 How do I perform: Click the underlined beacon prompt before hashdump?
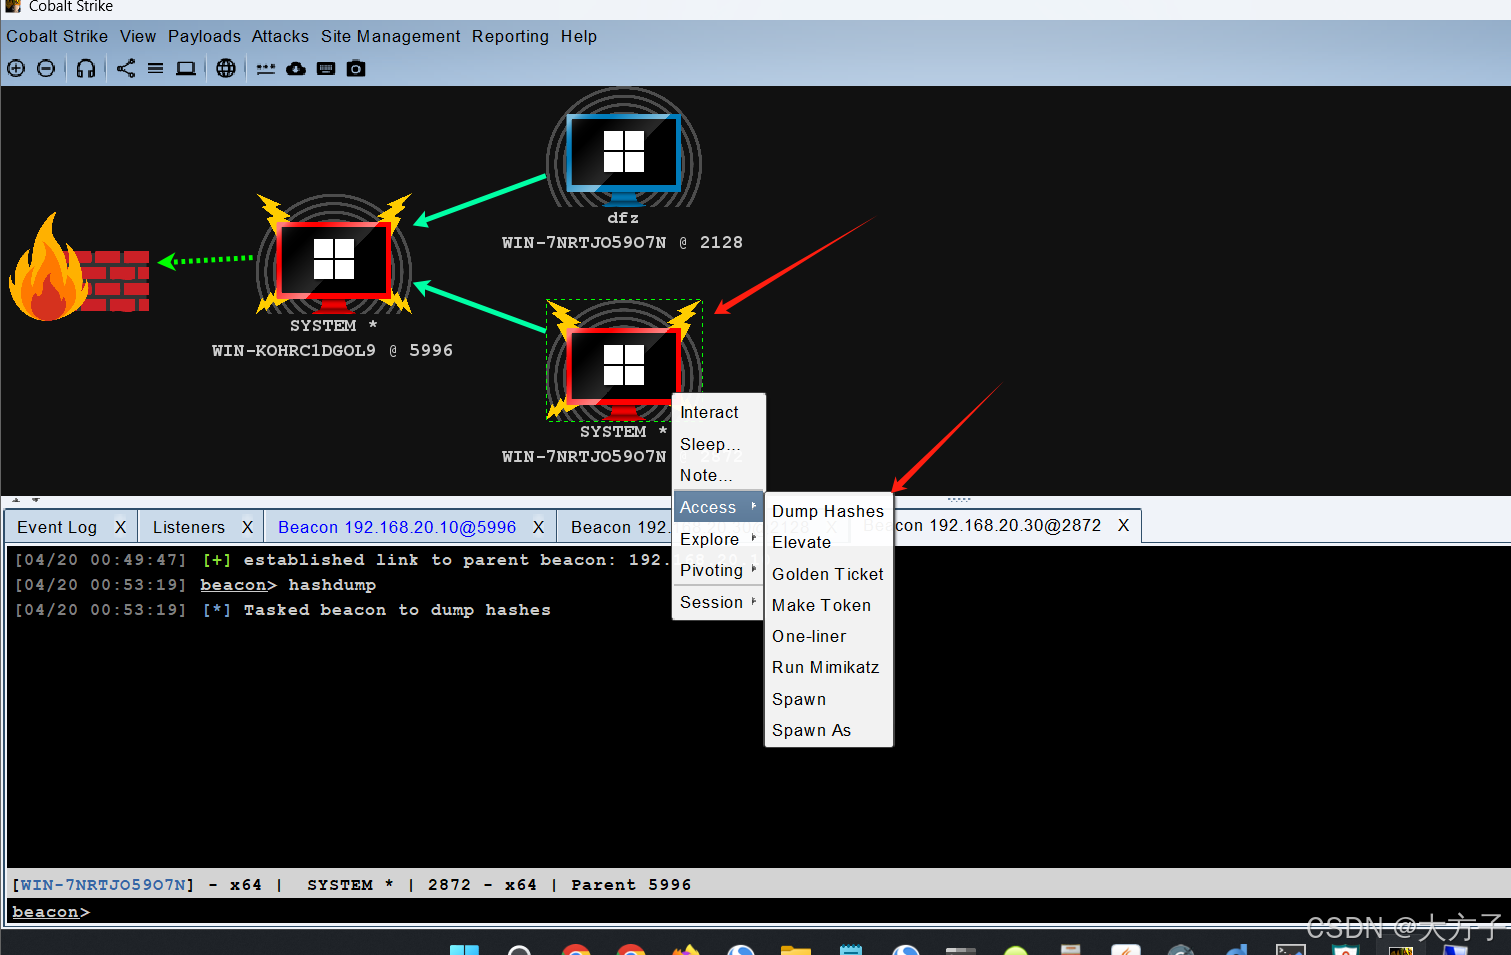coord(234,585)
